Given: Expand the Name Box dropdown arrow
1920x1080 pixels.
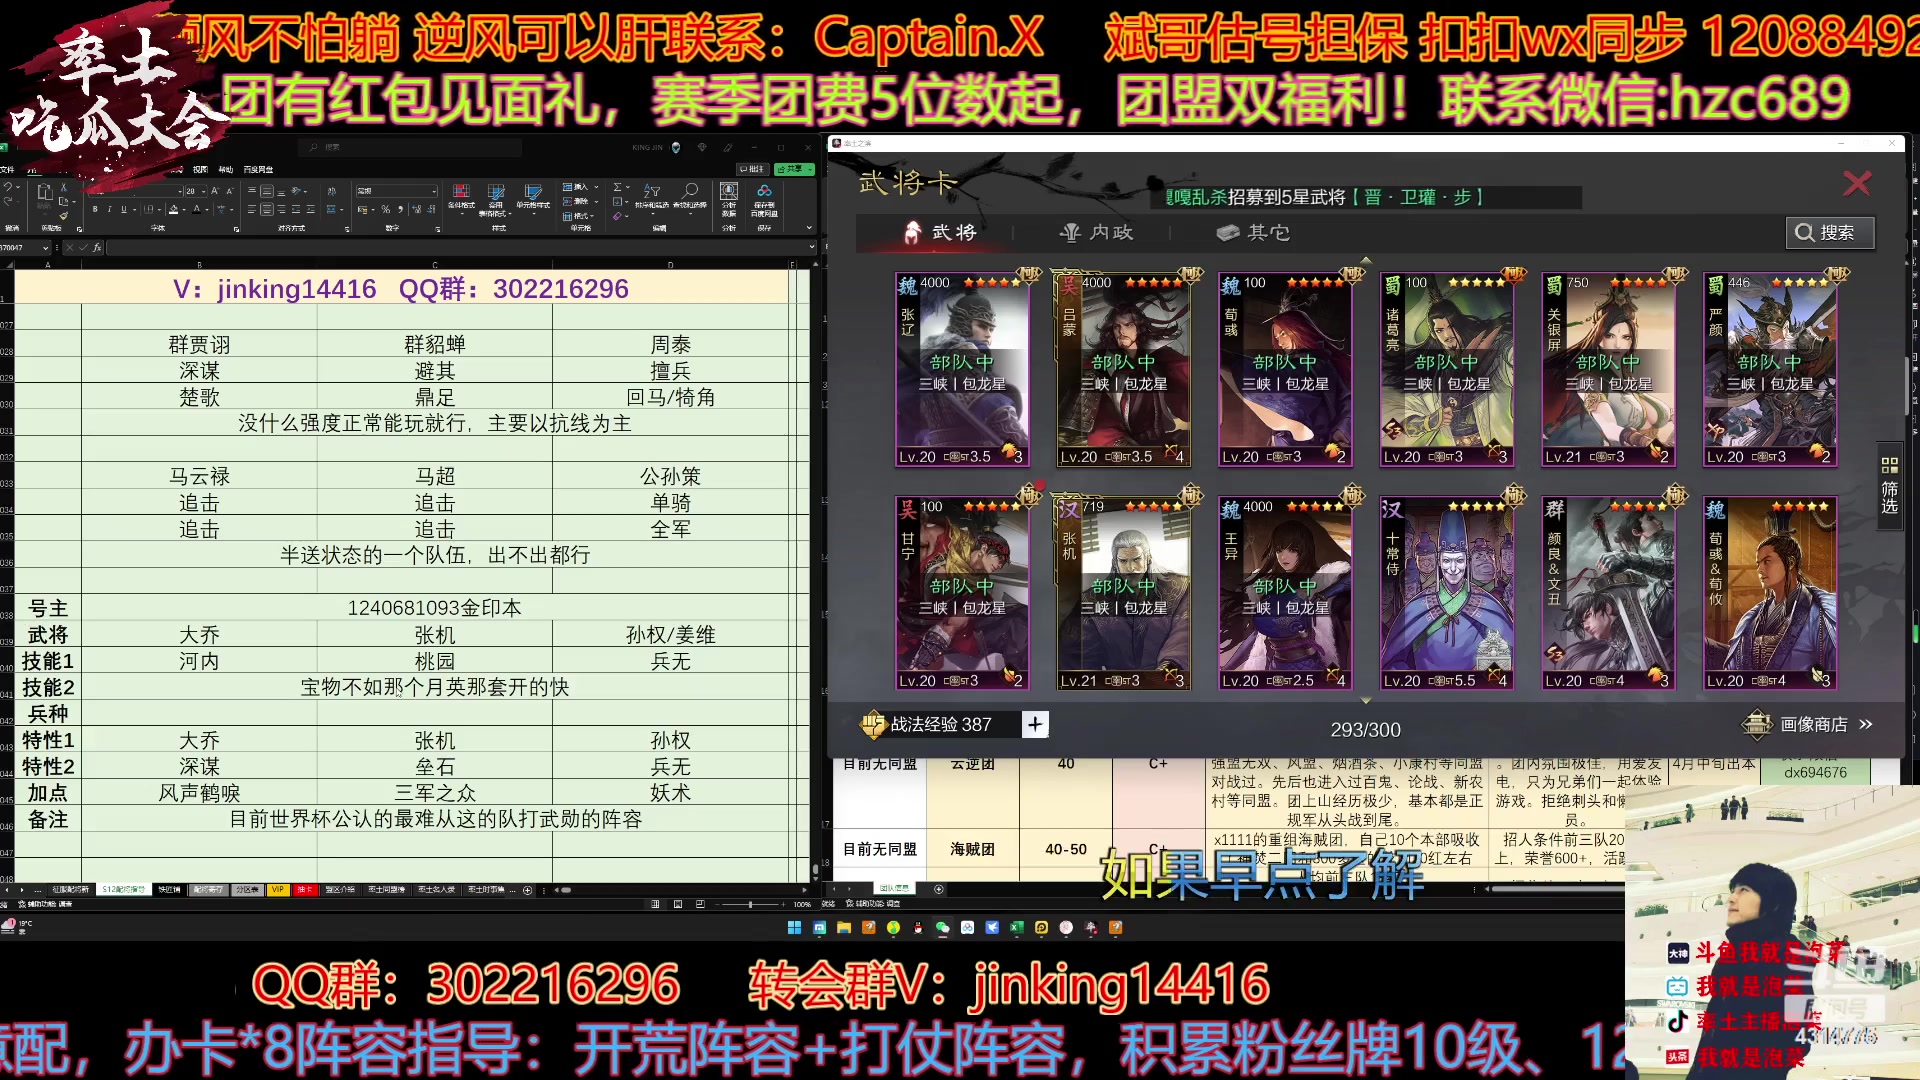Looking at the screenshot, I should click(x=45, y=248).
